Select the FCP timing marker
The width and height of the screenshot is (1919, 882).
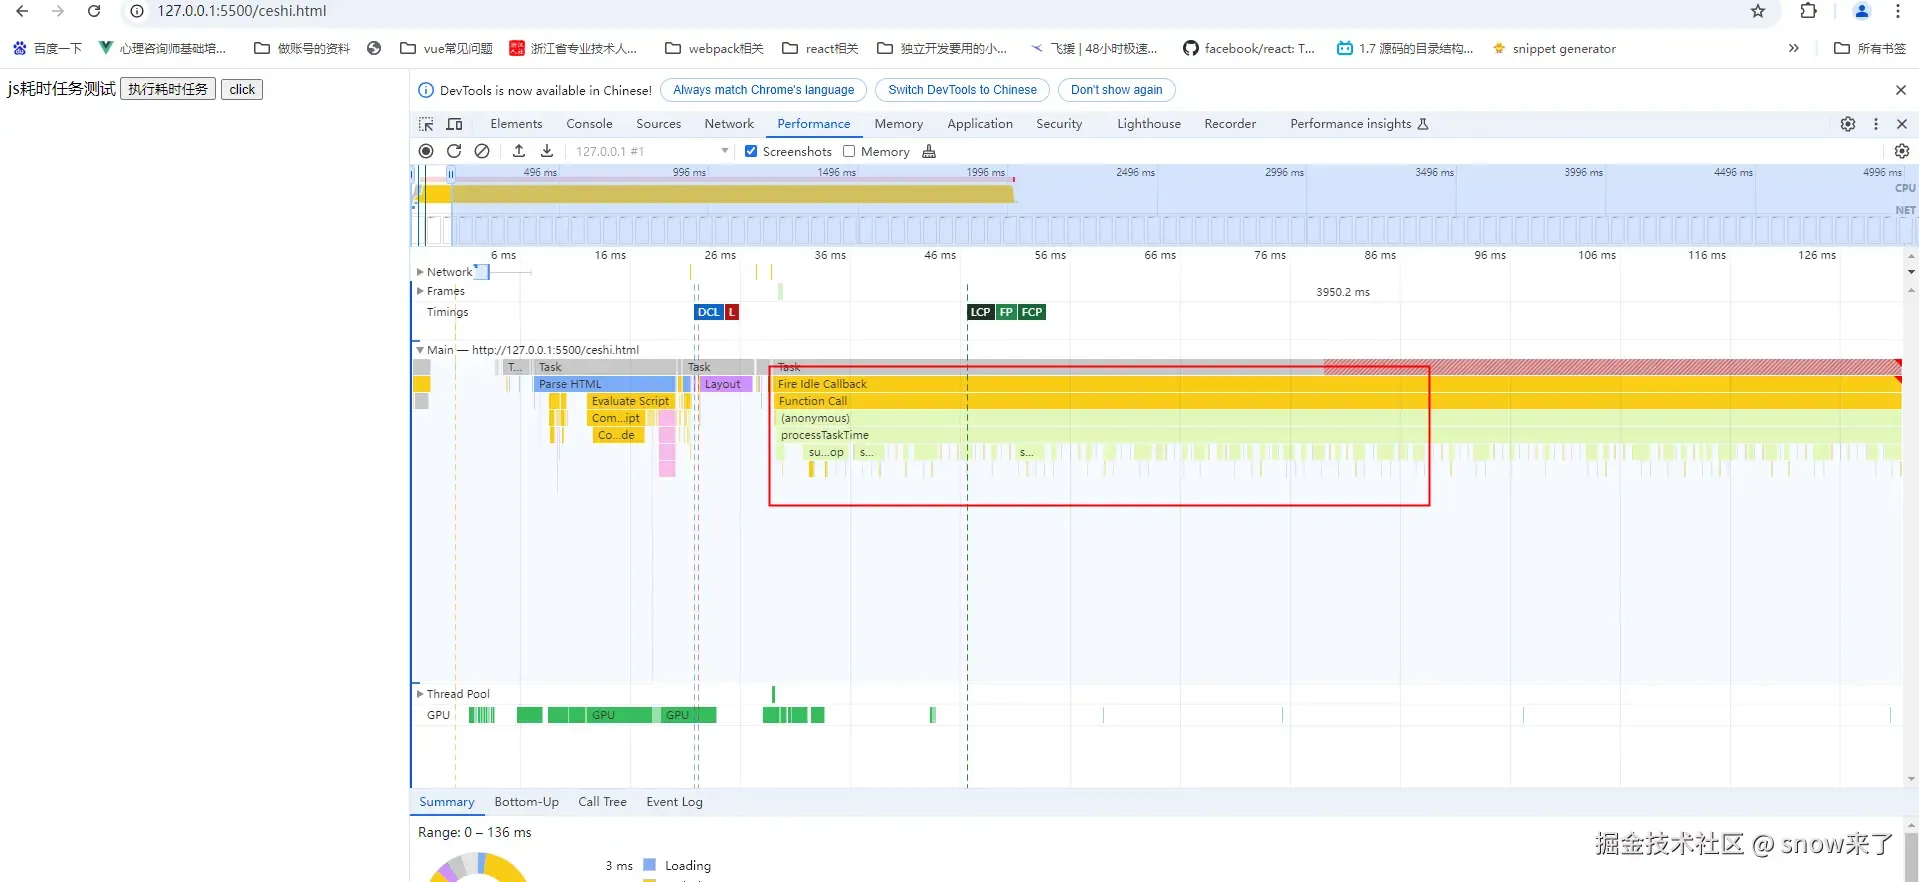coord(1032,312)
